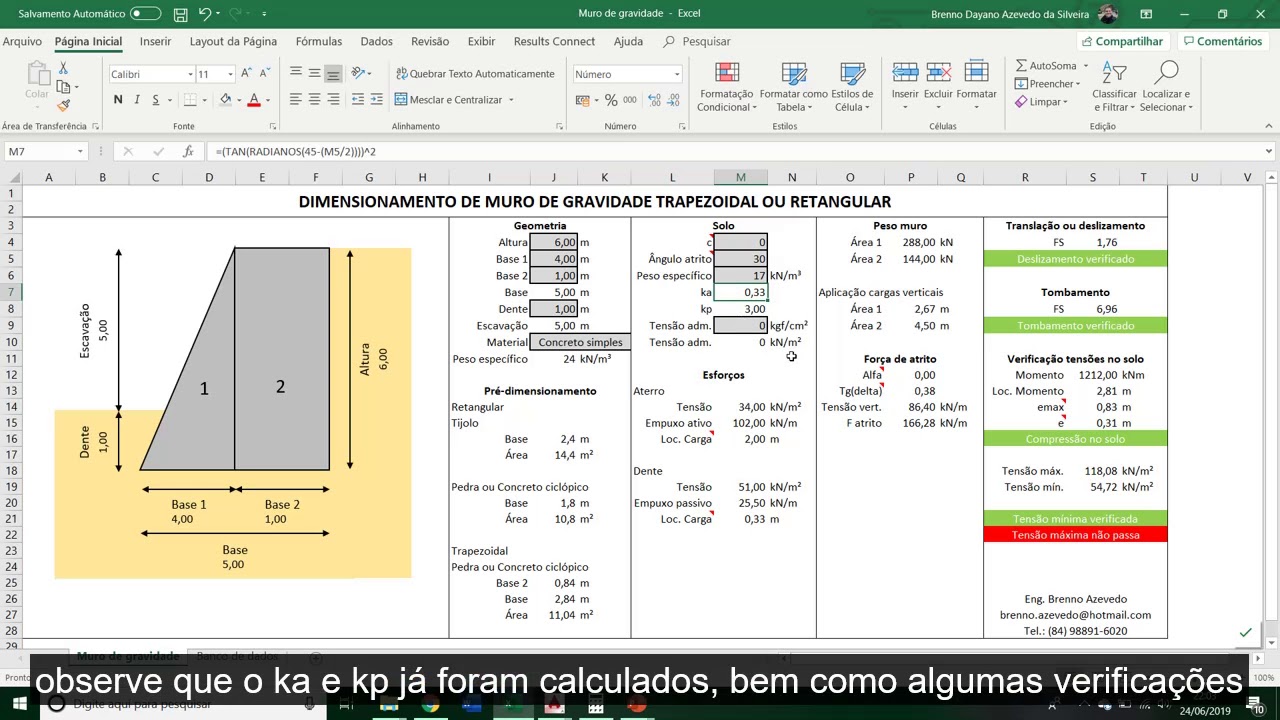Expand the AutoSoma dropdown arrow
1280x720 pixels.
[1085, 66]
